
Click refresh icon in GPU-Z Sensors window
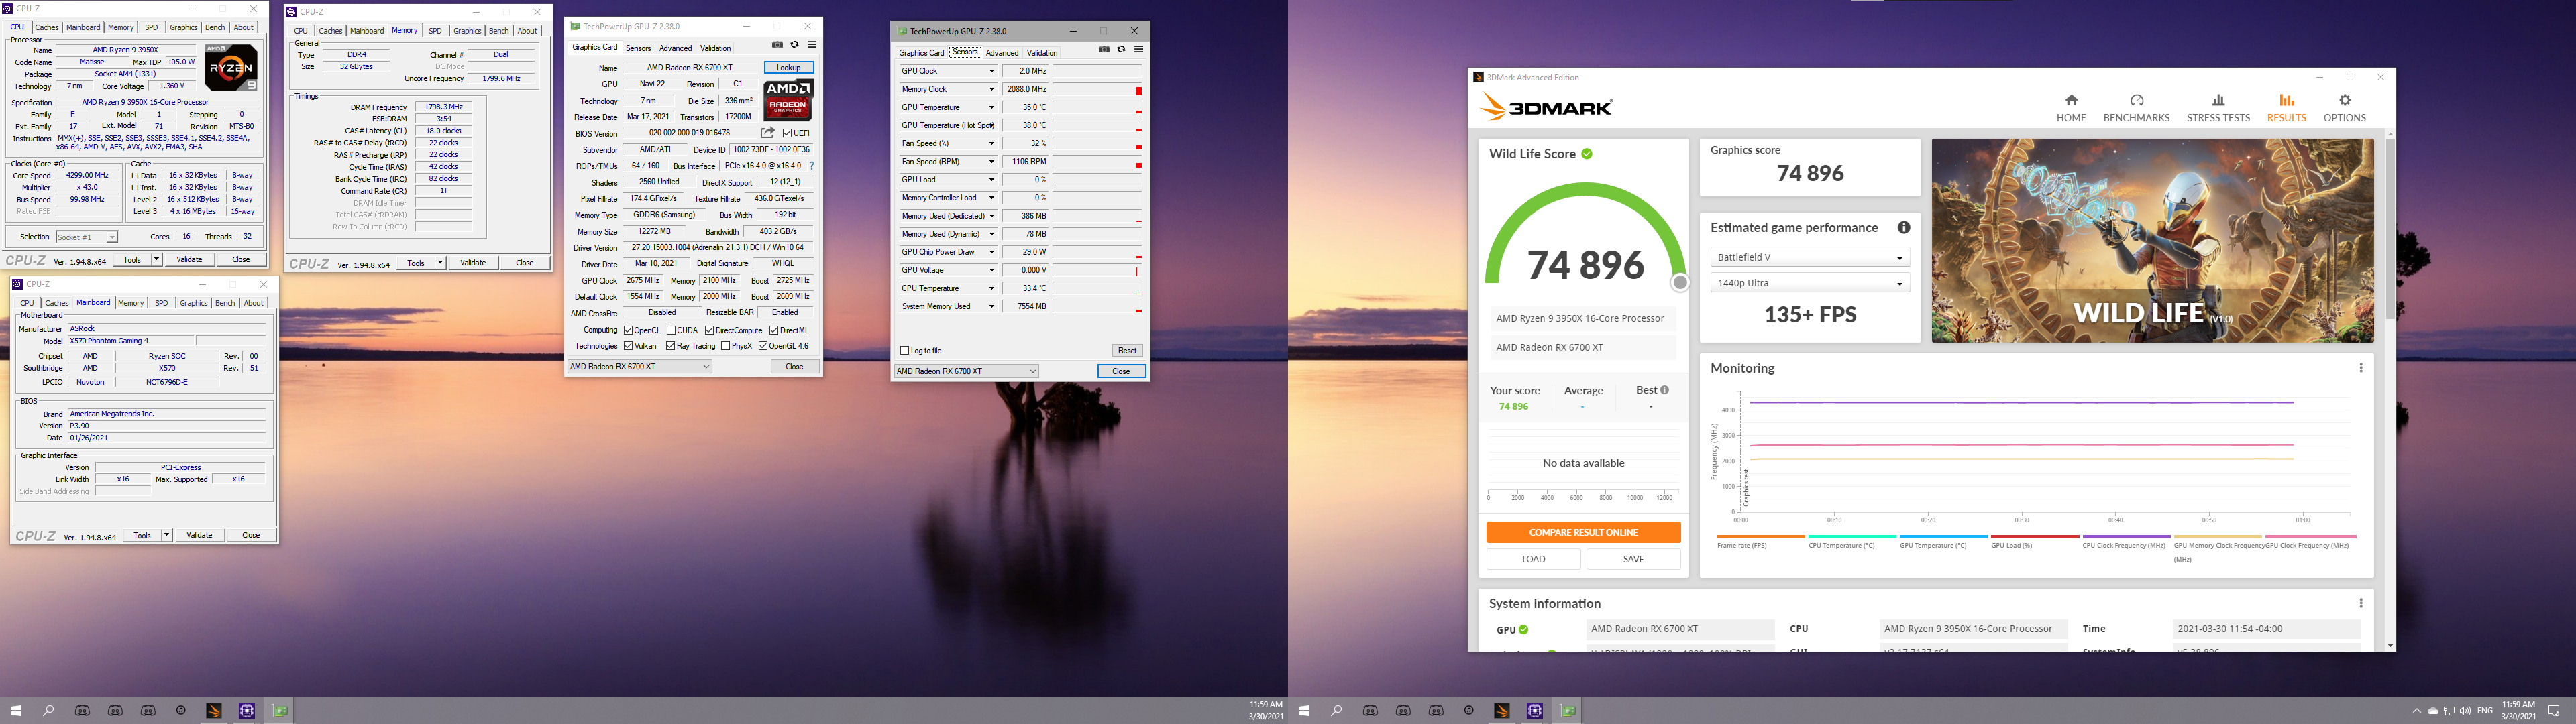click(x=1121, y=49)
